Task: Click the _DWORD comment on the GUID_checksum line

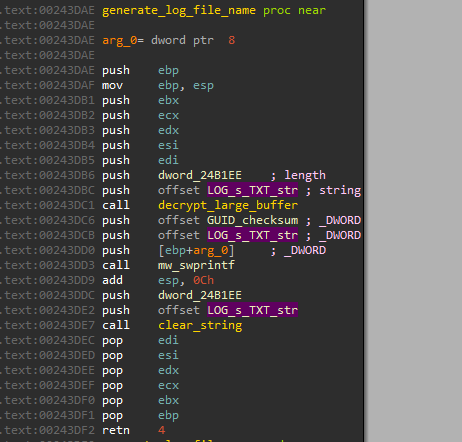Action: tap(340, 220)
